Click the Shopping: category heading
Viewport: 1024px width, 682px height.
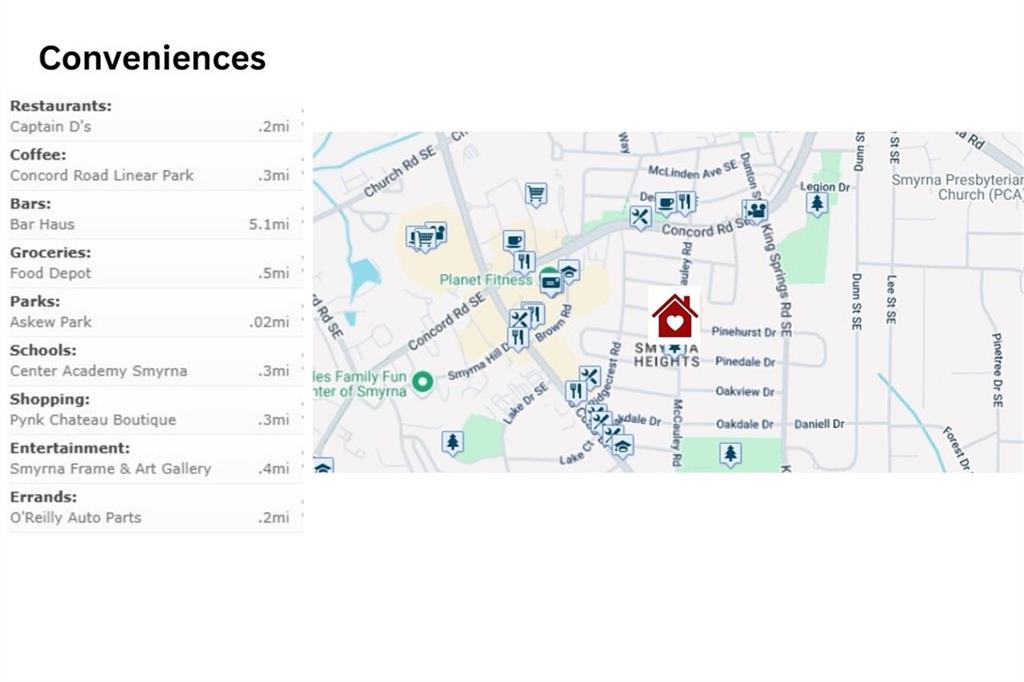coord(50,399)
